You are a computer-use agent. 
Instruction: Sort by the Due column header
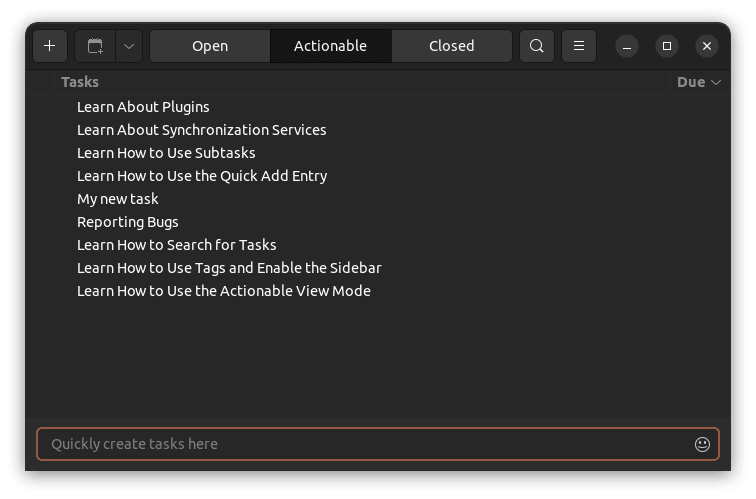[699, 82]
